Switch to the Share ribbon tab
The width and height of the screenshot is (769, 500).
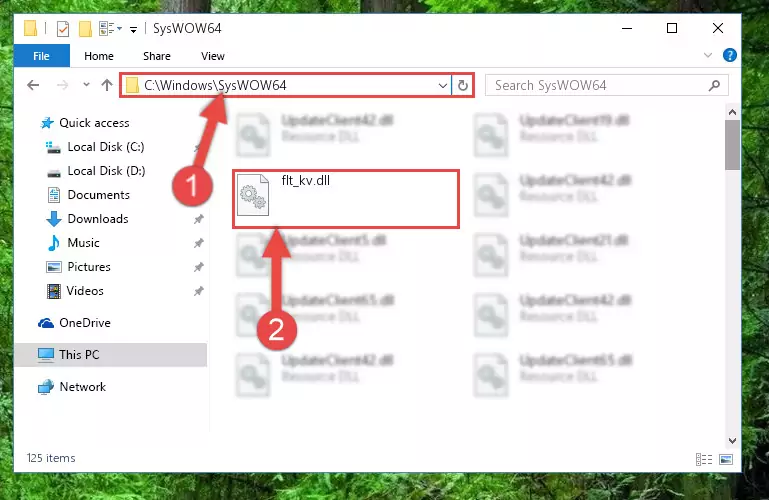[157, 56]
